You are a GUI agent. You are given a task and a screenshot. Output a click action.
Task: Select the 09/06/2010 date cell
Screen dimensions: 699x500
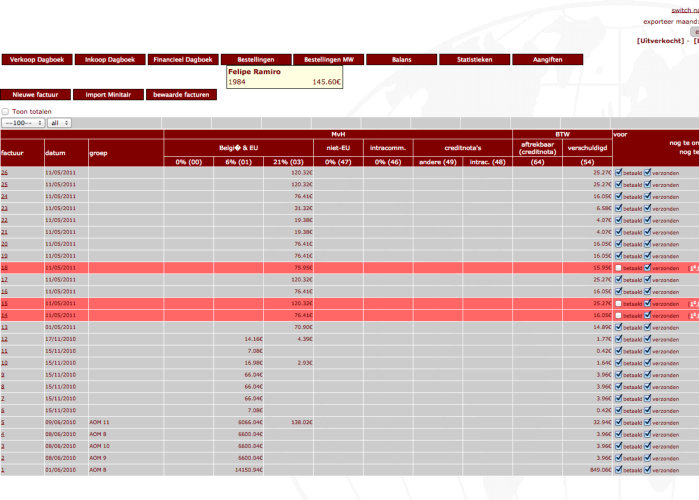coord(66,422)
